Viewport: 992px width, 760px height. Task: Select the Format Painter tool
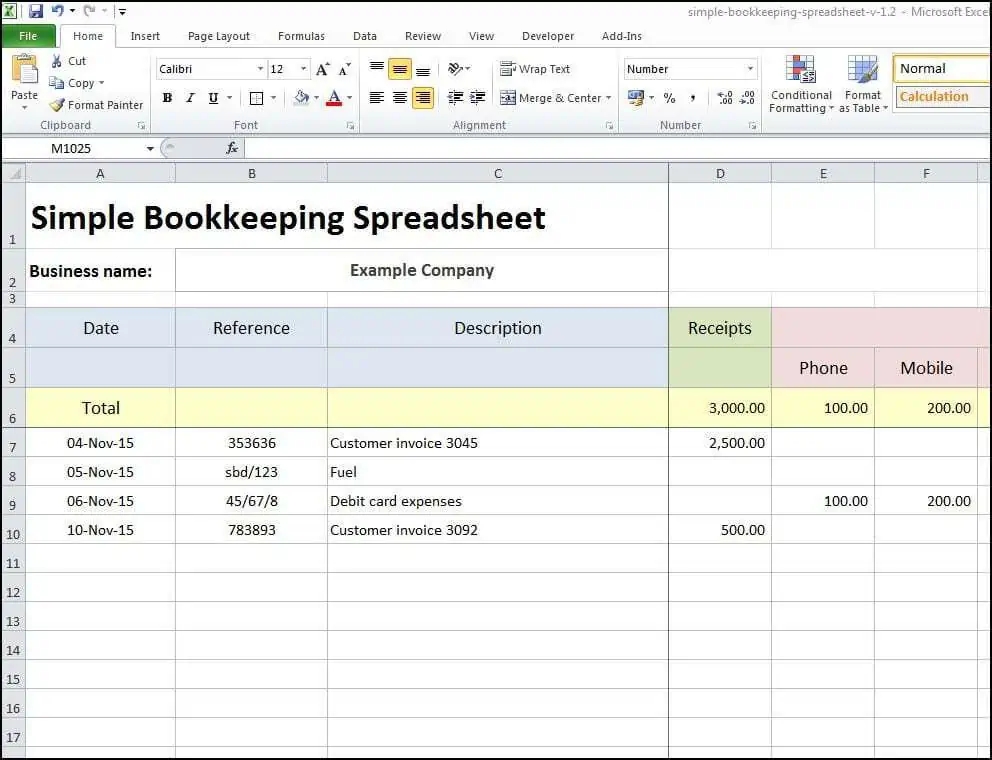pos(96,104)
